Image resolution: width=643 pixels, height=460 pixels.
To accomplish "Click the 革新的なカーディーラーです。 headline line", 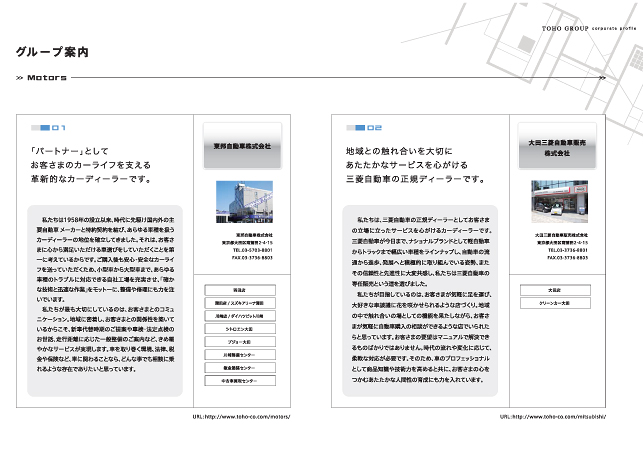I will pos(91,179).
